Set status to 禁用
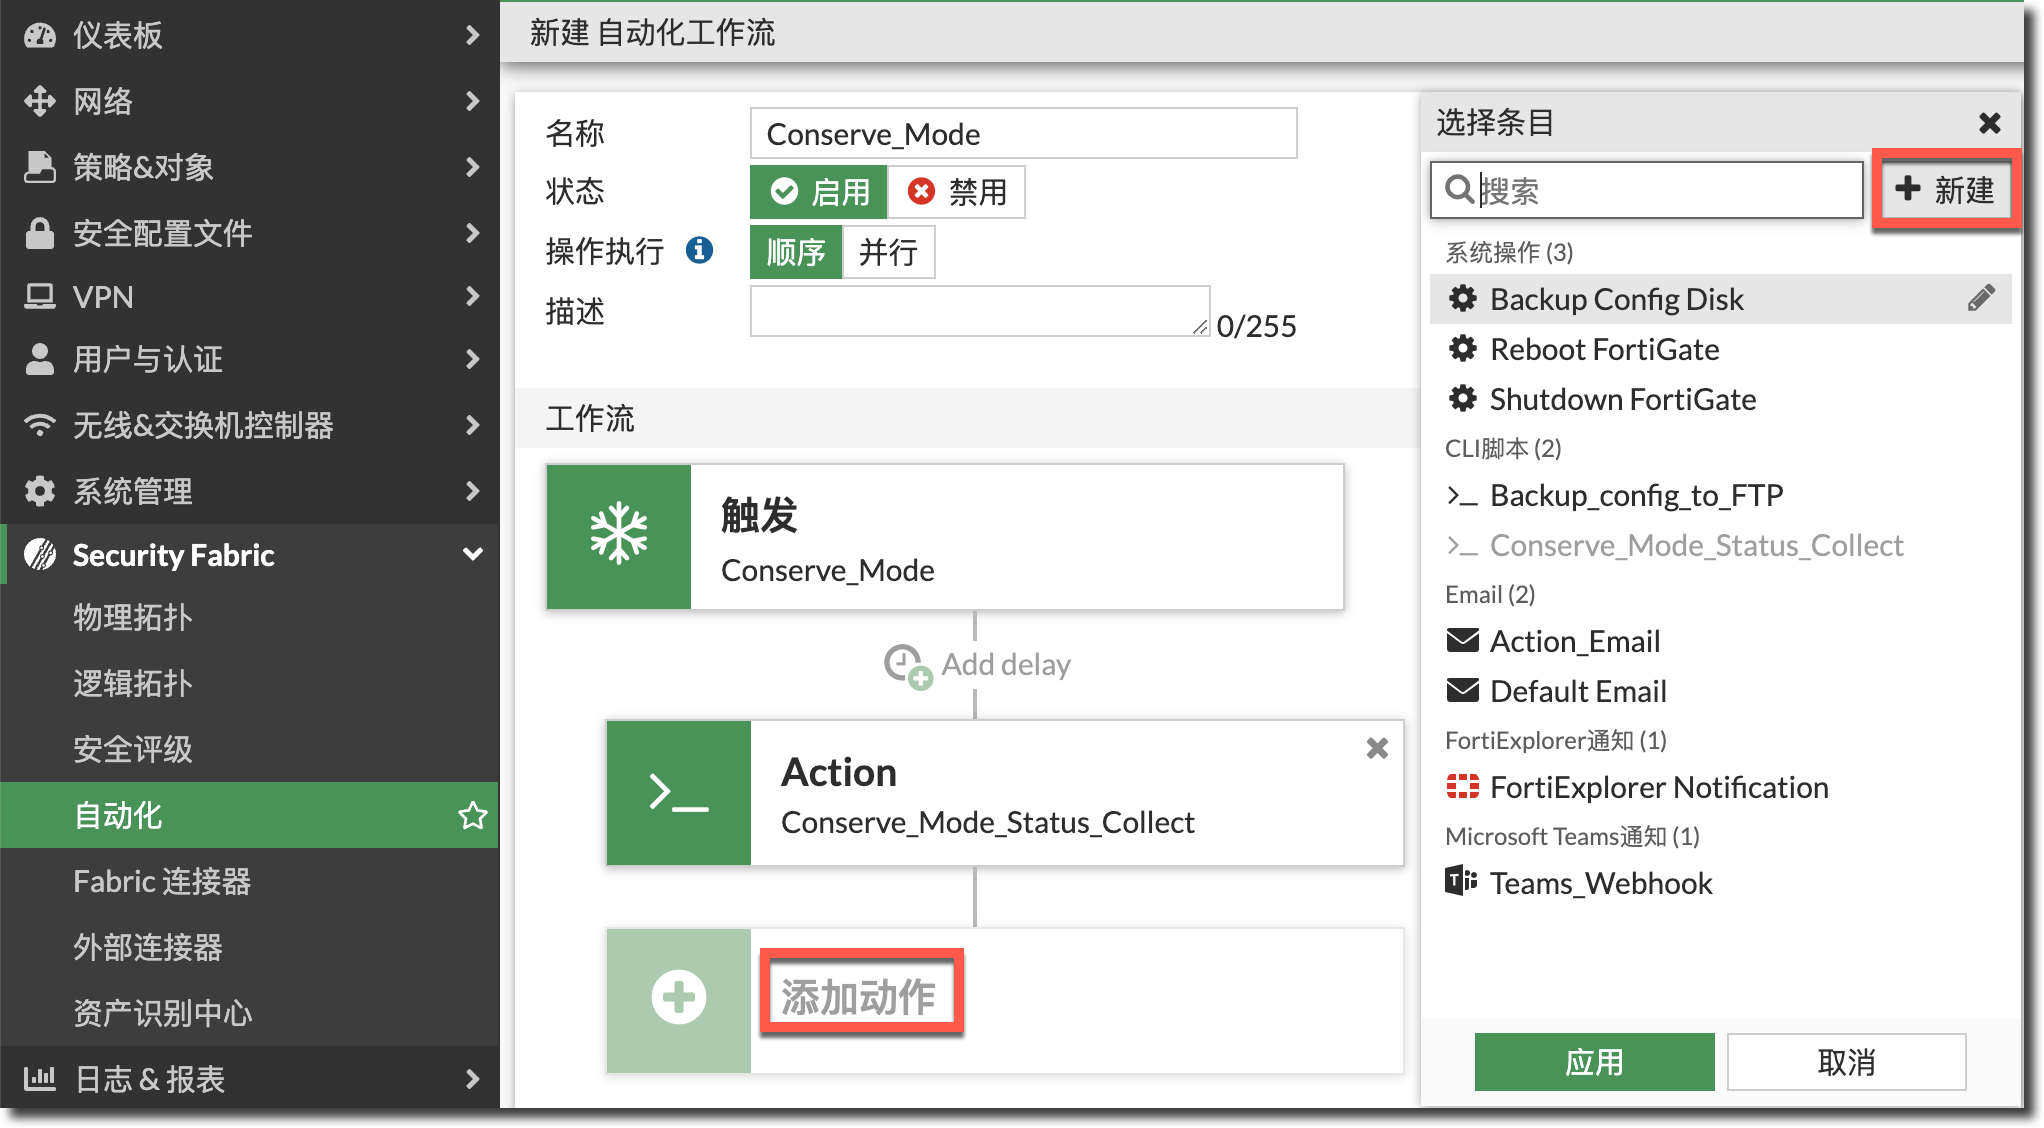Viewport: 2044px width, 1128px height. 957,192
